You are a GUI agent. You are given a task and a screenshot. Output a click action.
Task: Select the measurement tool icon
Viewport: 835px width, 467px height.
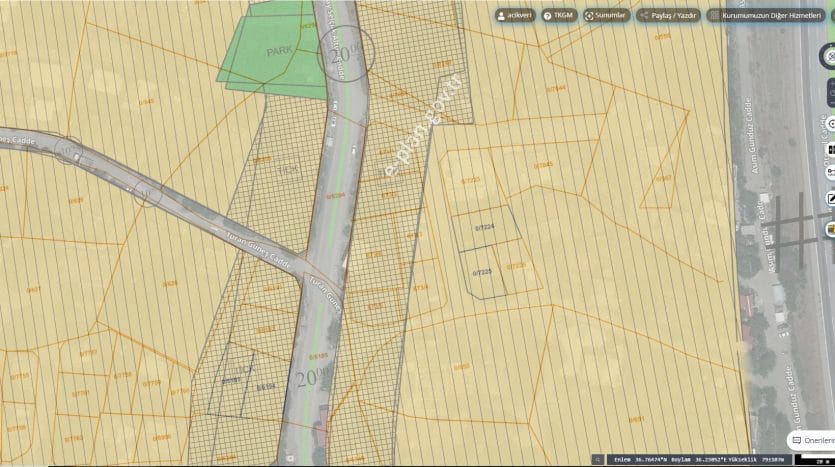coord(830,172)
